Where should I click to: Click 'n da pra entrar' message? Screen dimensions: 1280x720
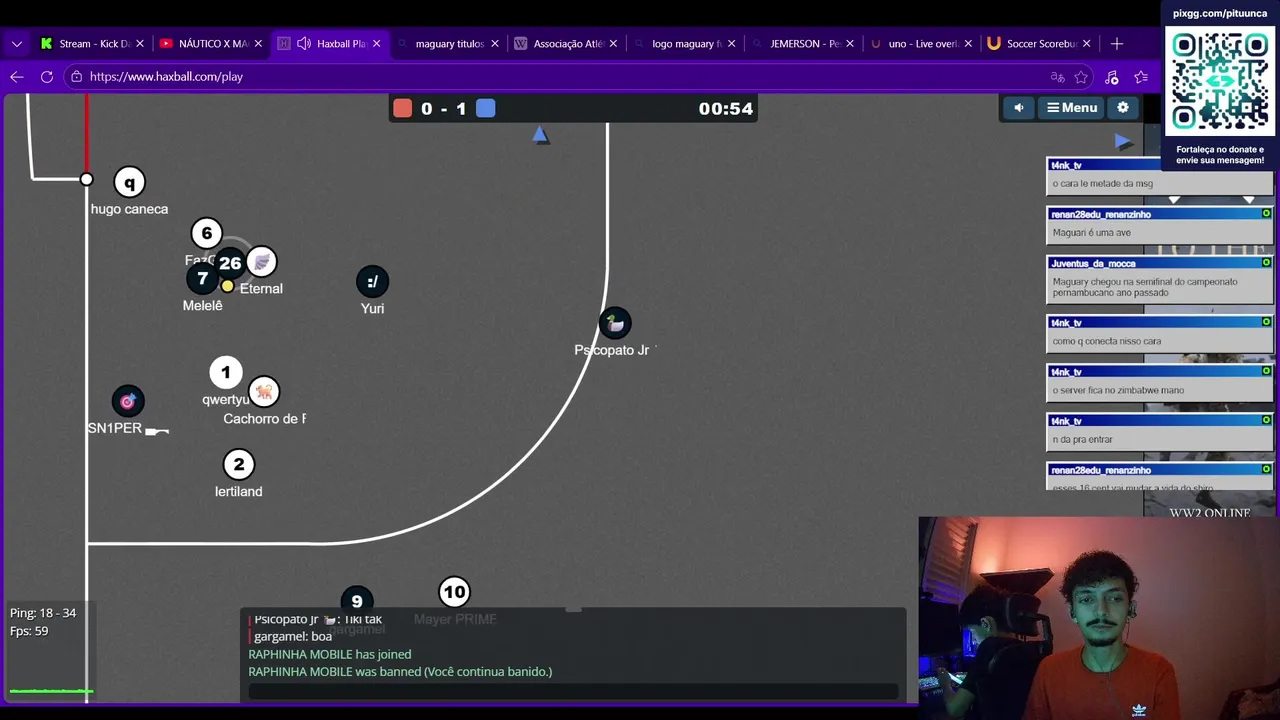pos(1160,432)
